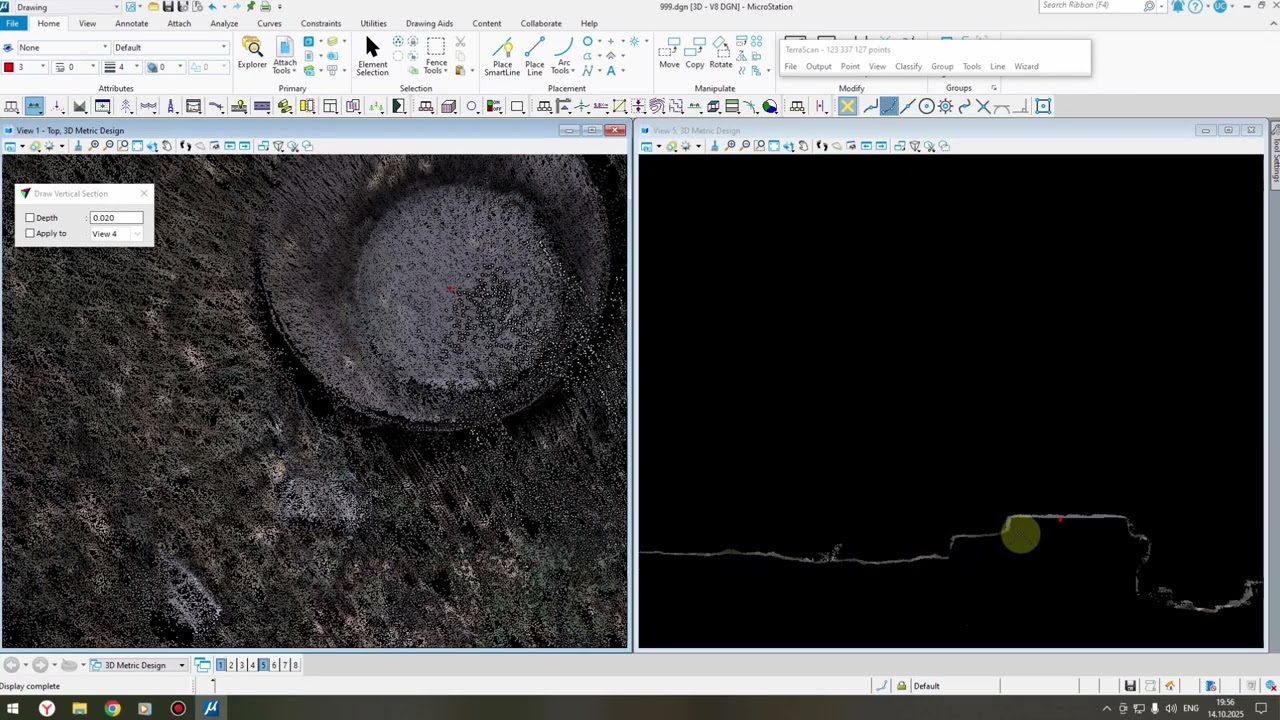The width and height of the screenshot is (1280, 720).
Task: Toggle view 1 button in view groups bar
Action: tap(221, 665)
